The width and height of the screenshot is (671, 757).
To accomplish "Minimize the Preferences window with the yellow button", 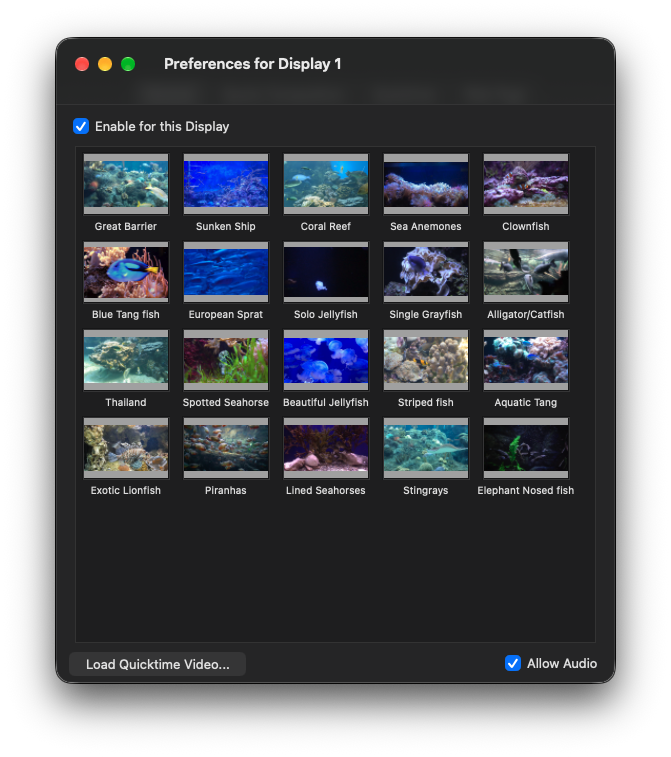I will tap(105, 64).
